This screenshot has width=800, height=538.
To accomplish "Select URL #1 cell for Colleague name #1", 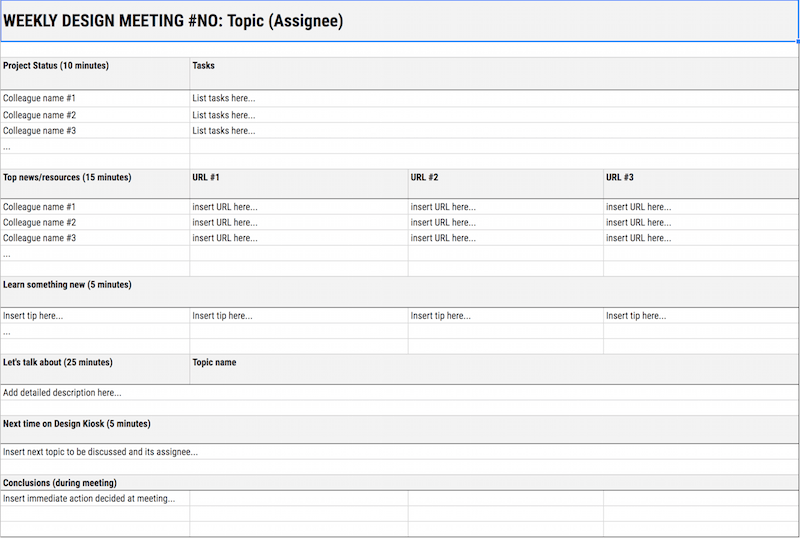I will [x=225, y=207].
